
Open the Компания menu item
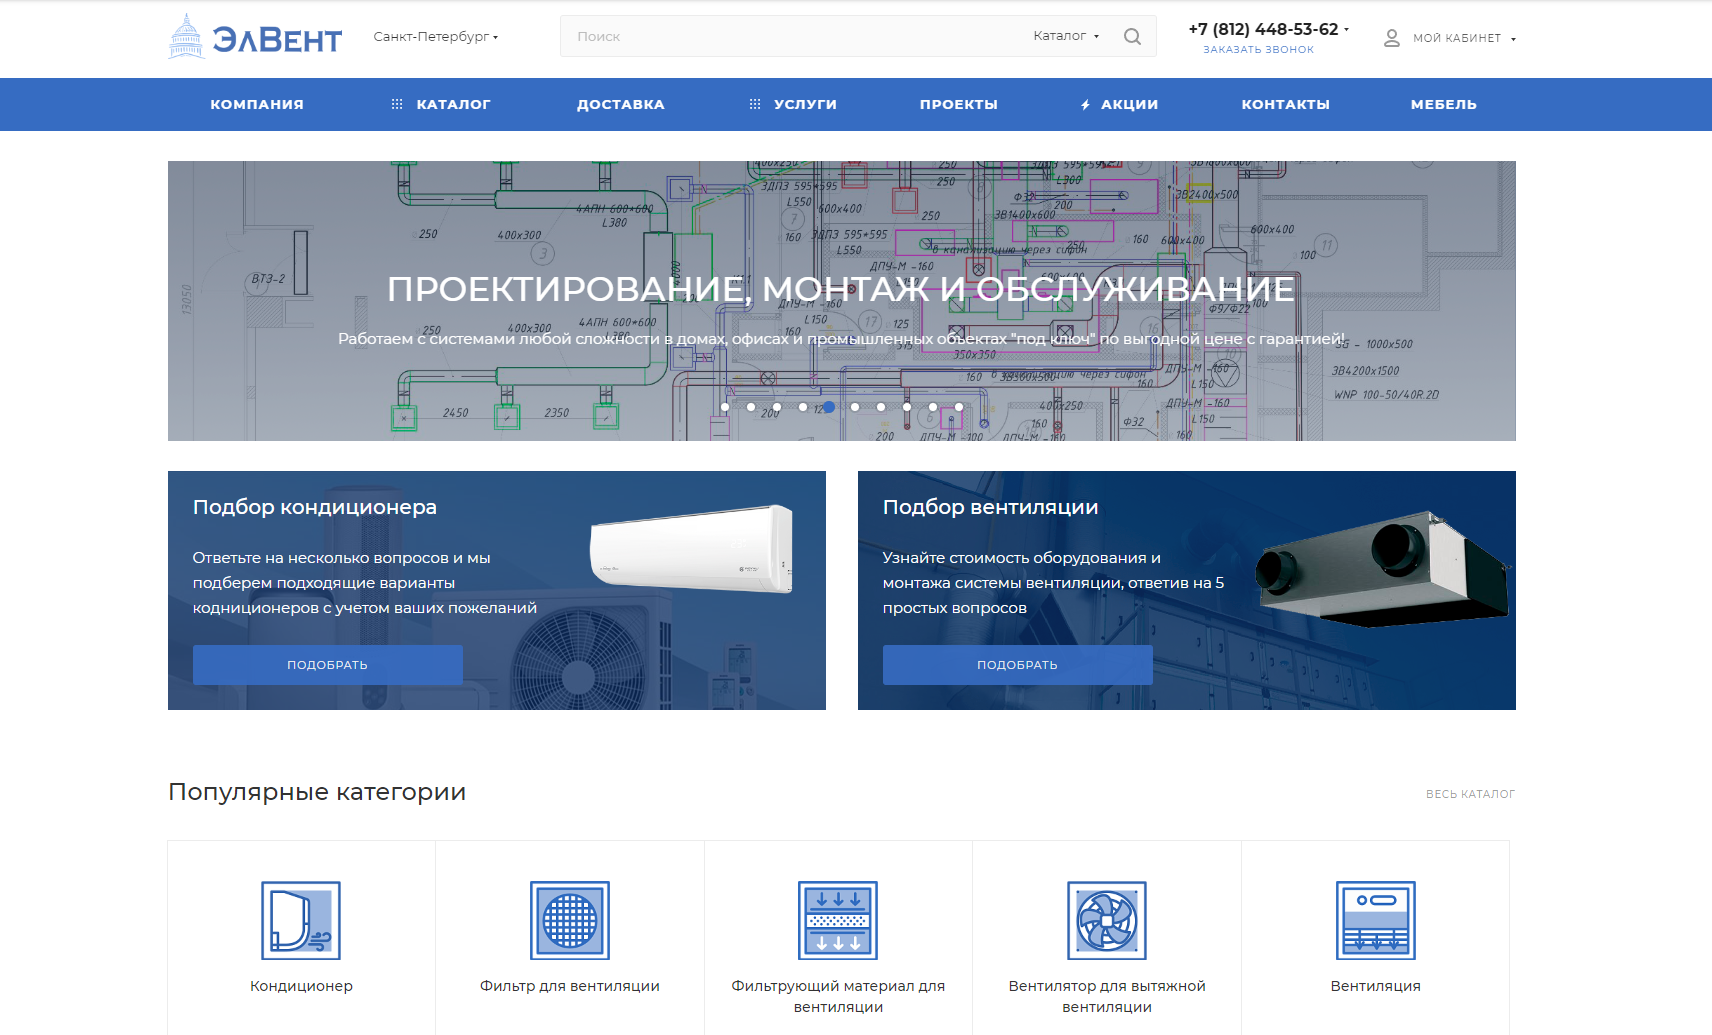click(x=257, y=104)
